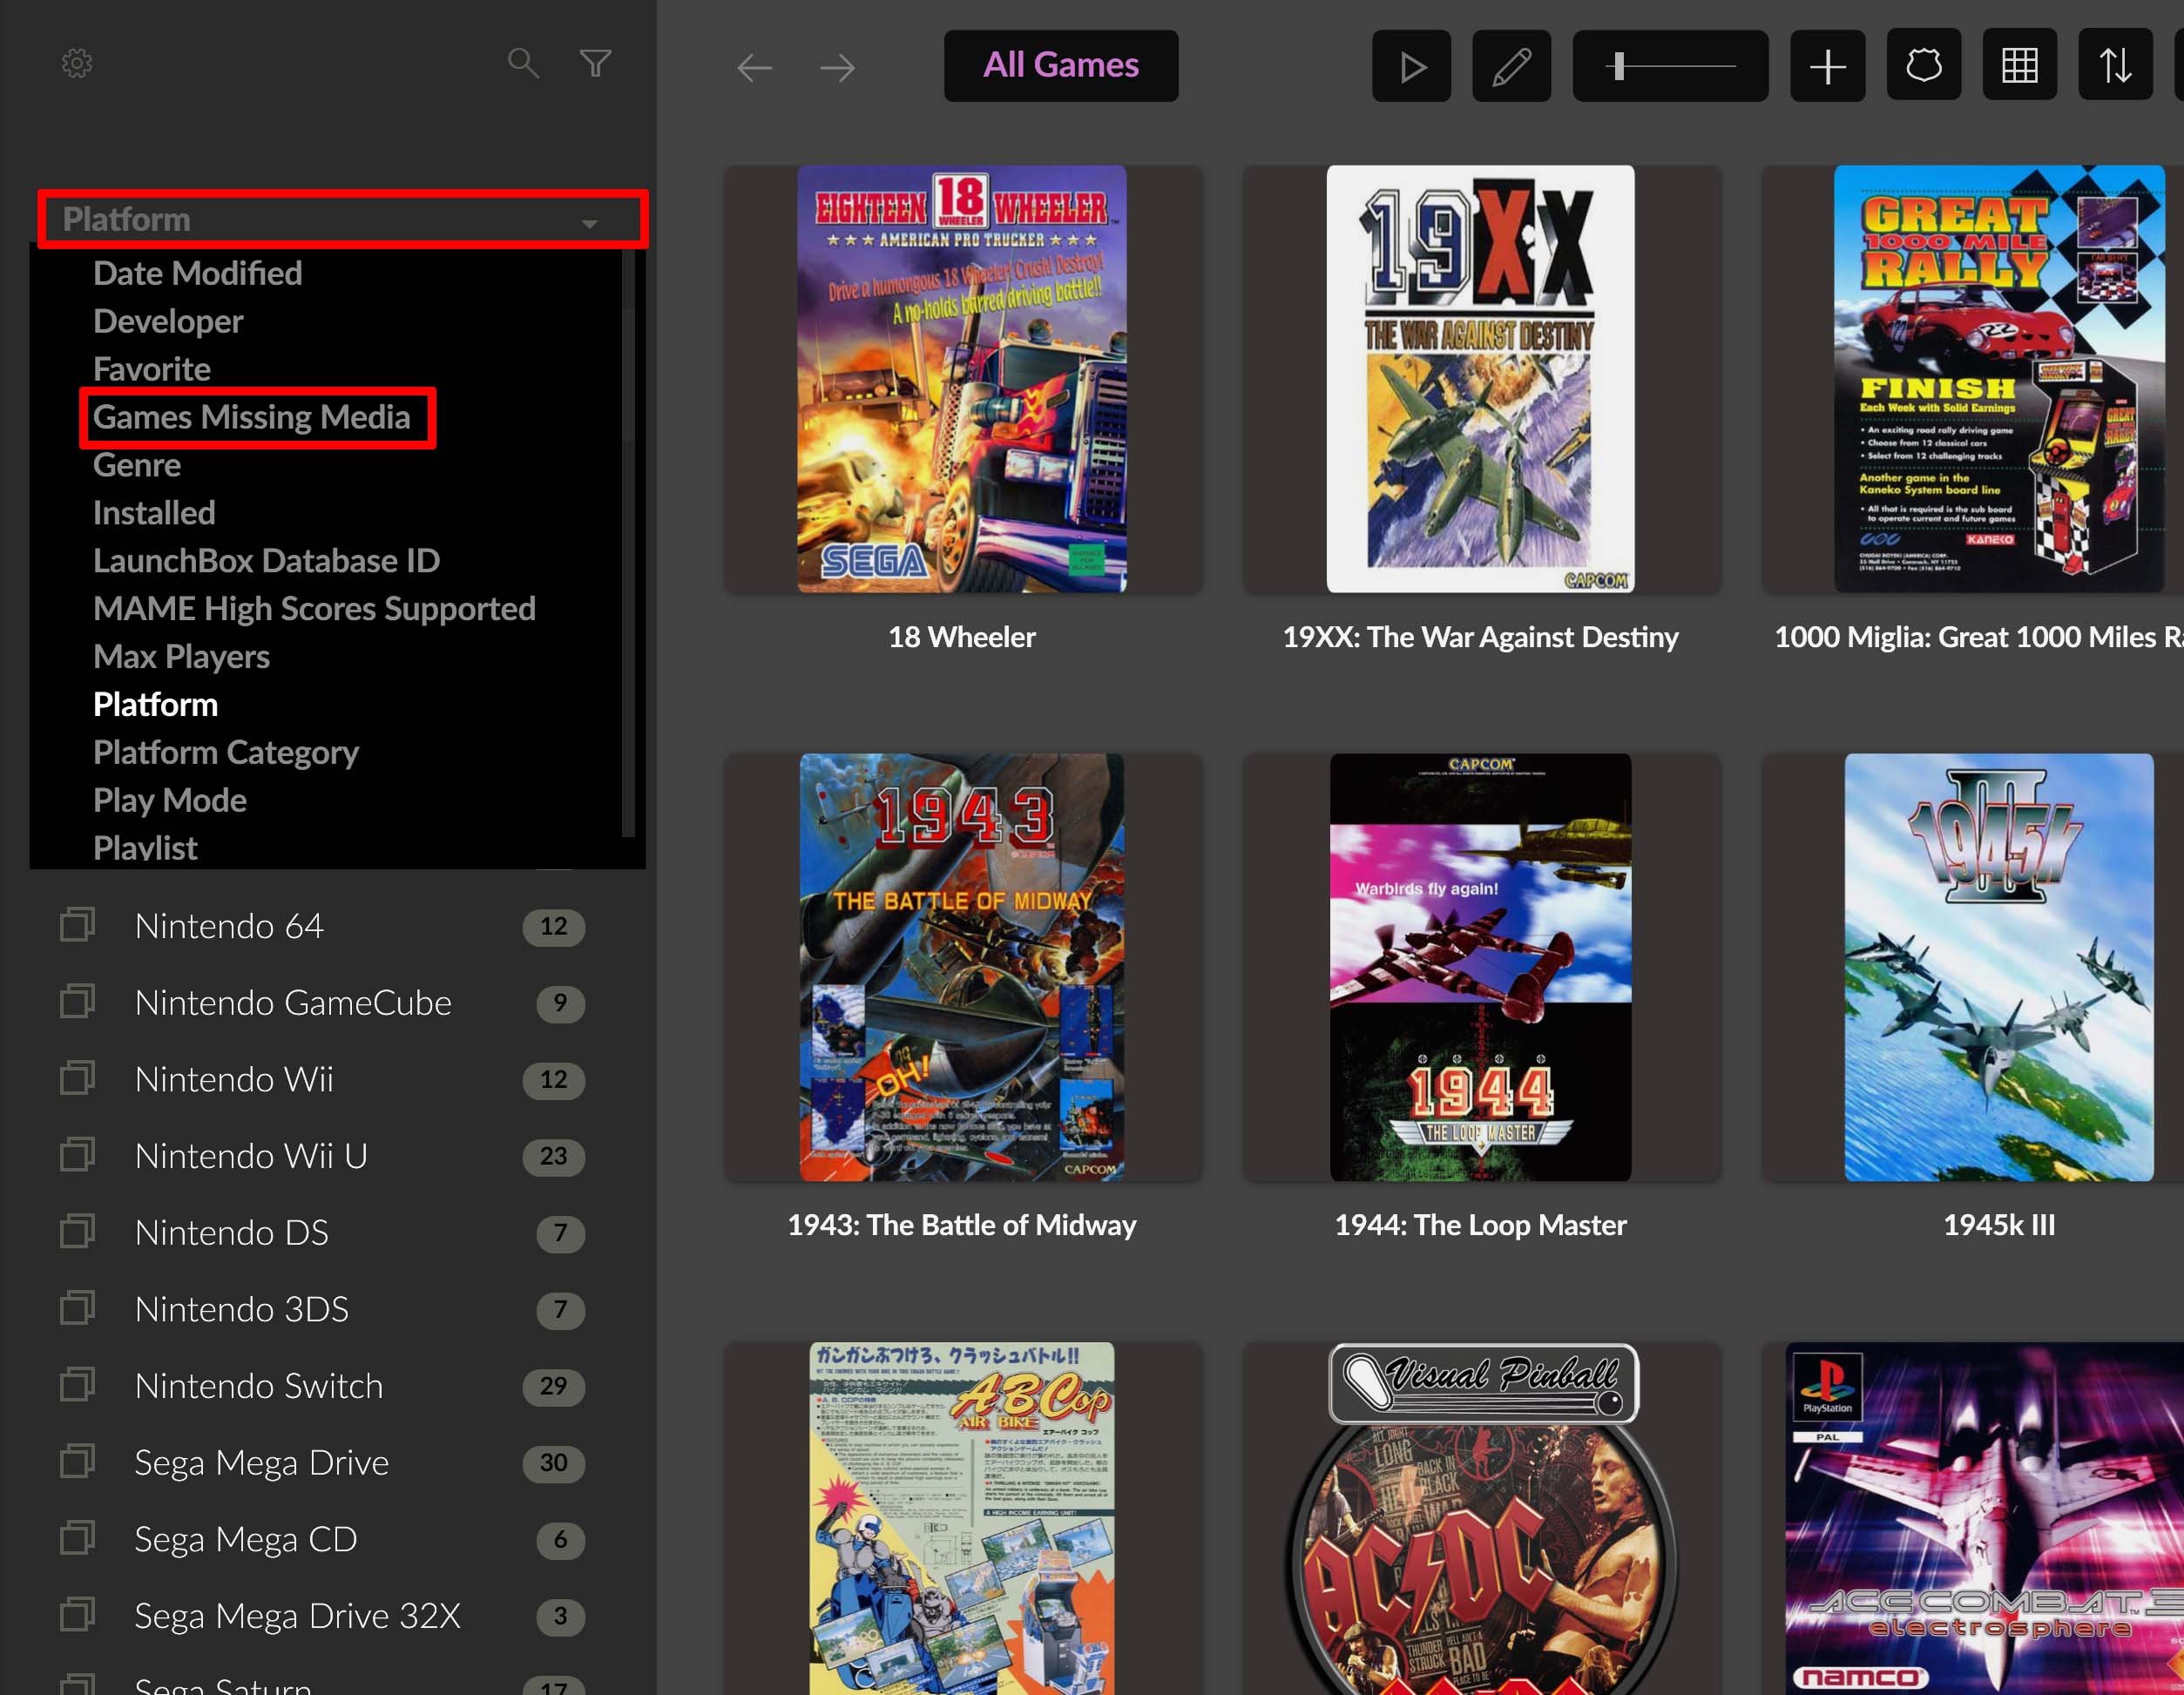The width and height of the screenshot is (2184, 1695).
Task: Edit game with pencil icon
Action: click(1511, 66)
